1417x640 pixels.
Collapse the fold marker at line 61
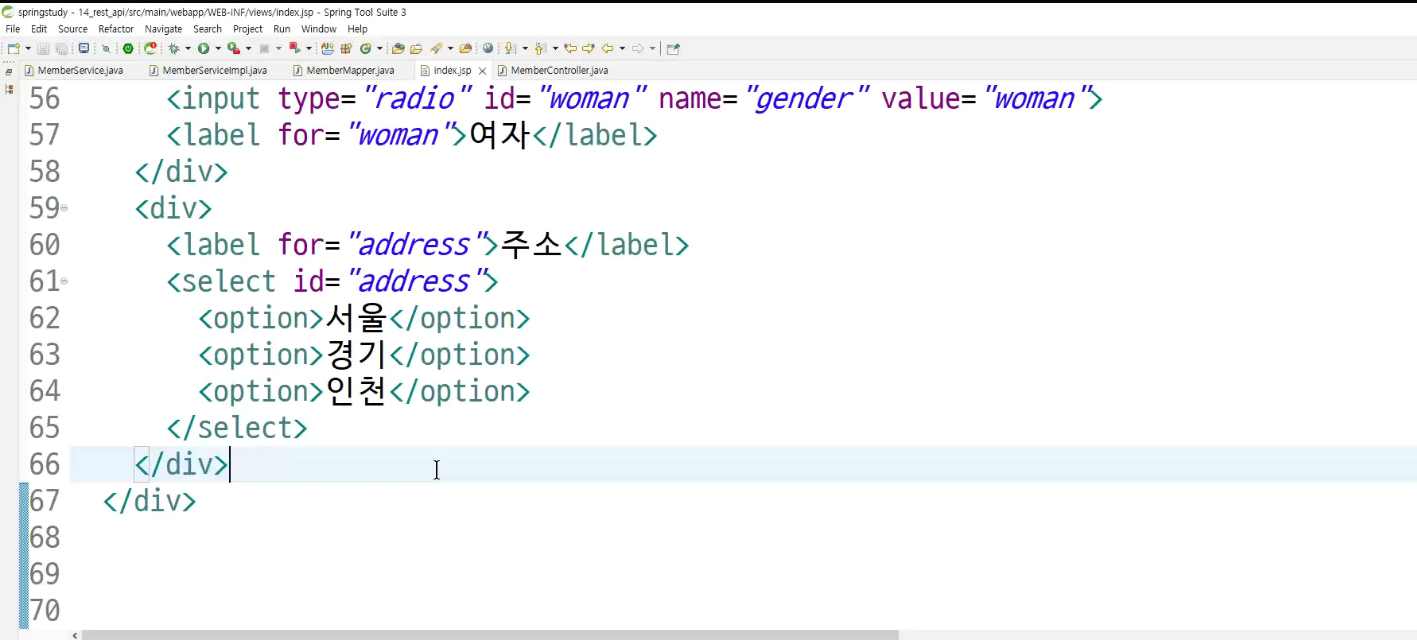tap(64, 282)
